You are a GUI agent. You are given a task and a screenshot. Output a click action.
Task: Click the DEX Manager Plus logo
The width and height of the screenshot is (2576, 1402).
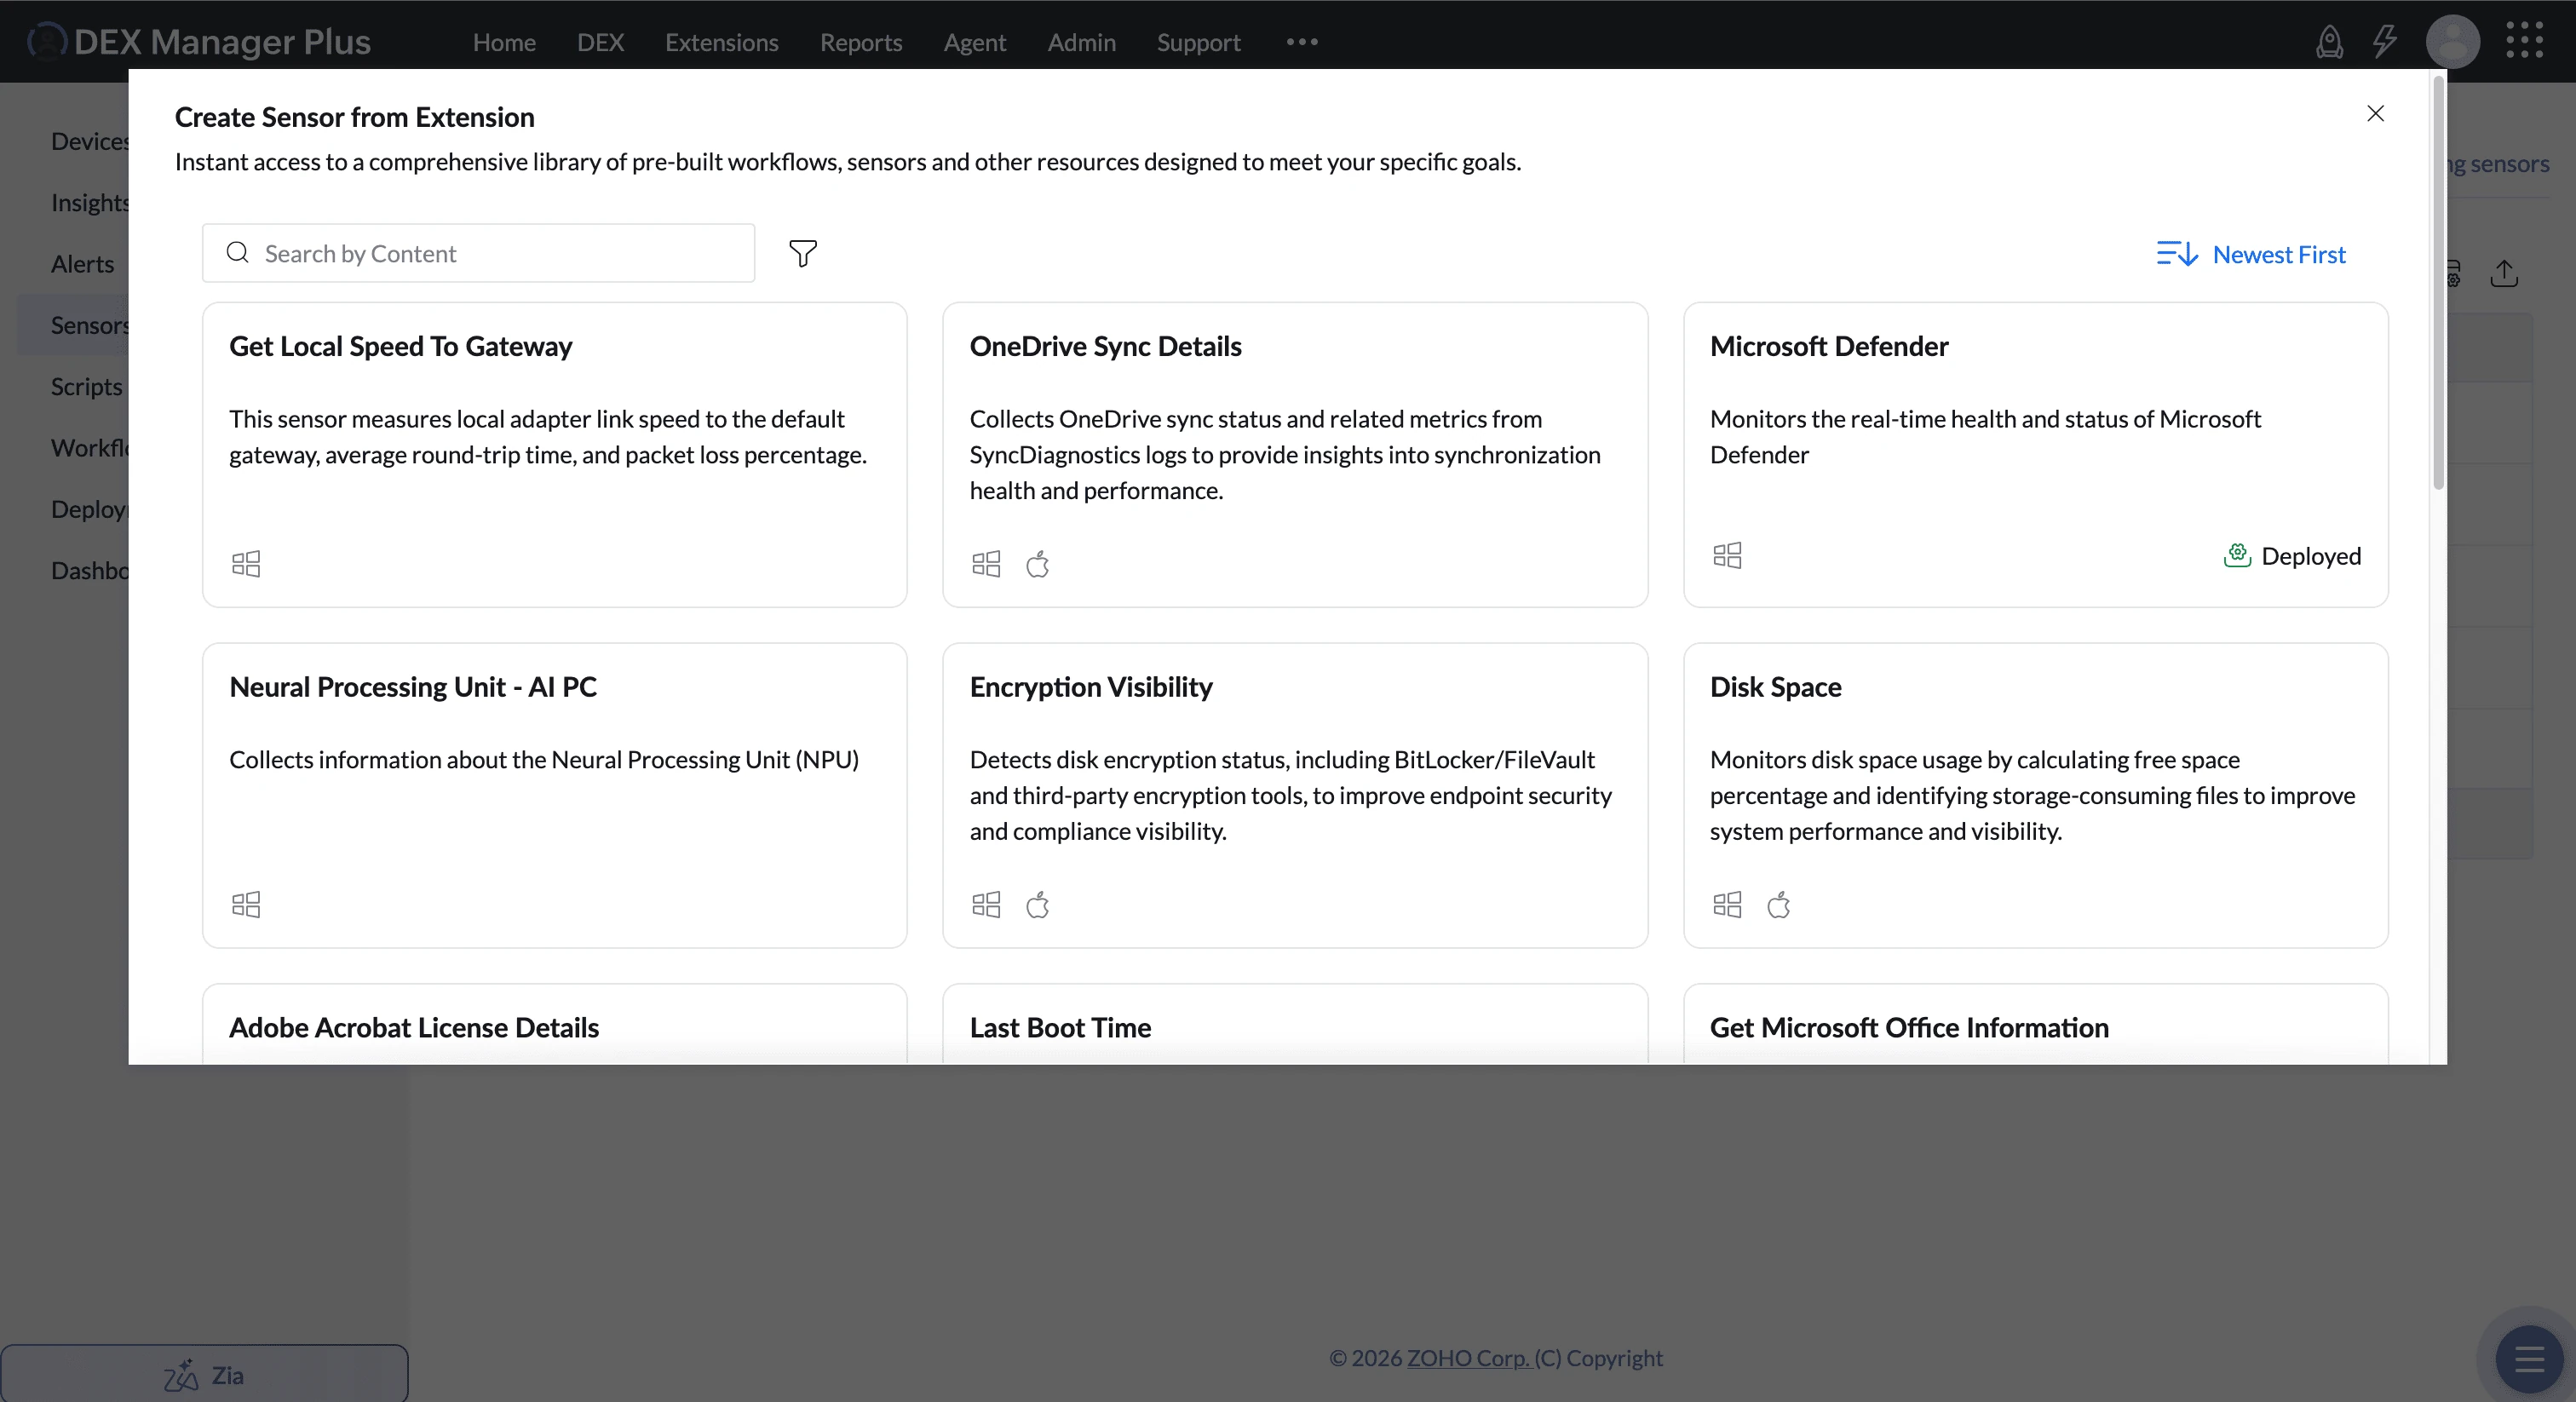pyautogui.click(x=199, y=42)
